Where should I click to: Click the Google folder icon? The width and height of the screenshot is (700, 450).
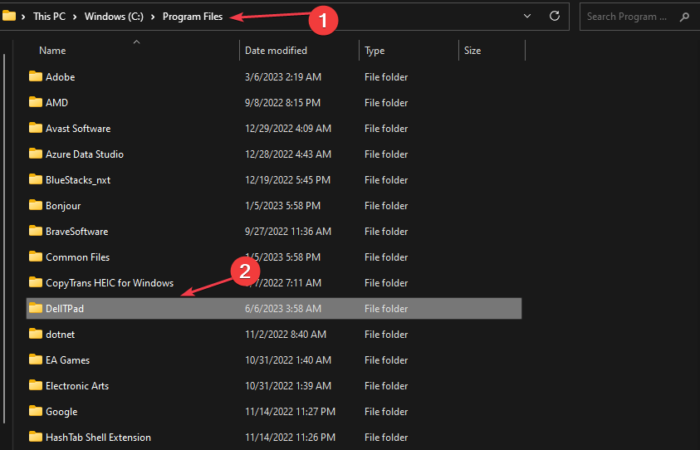coord(35,411)
